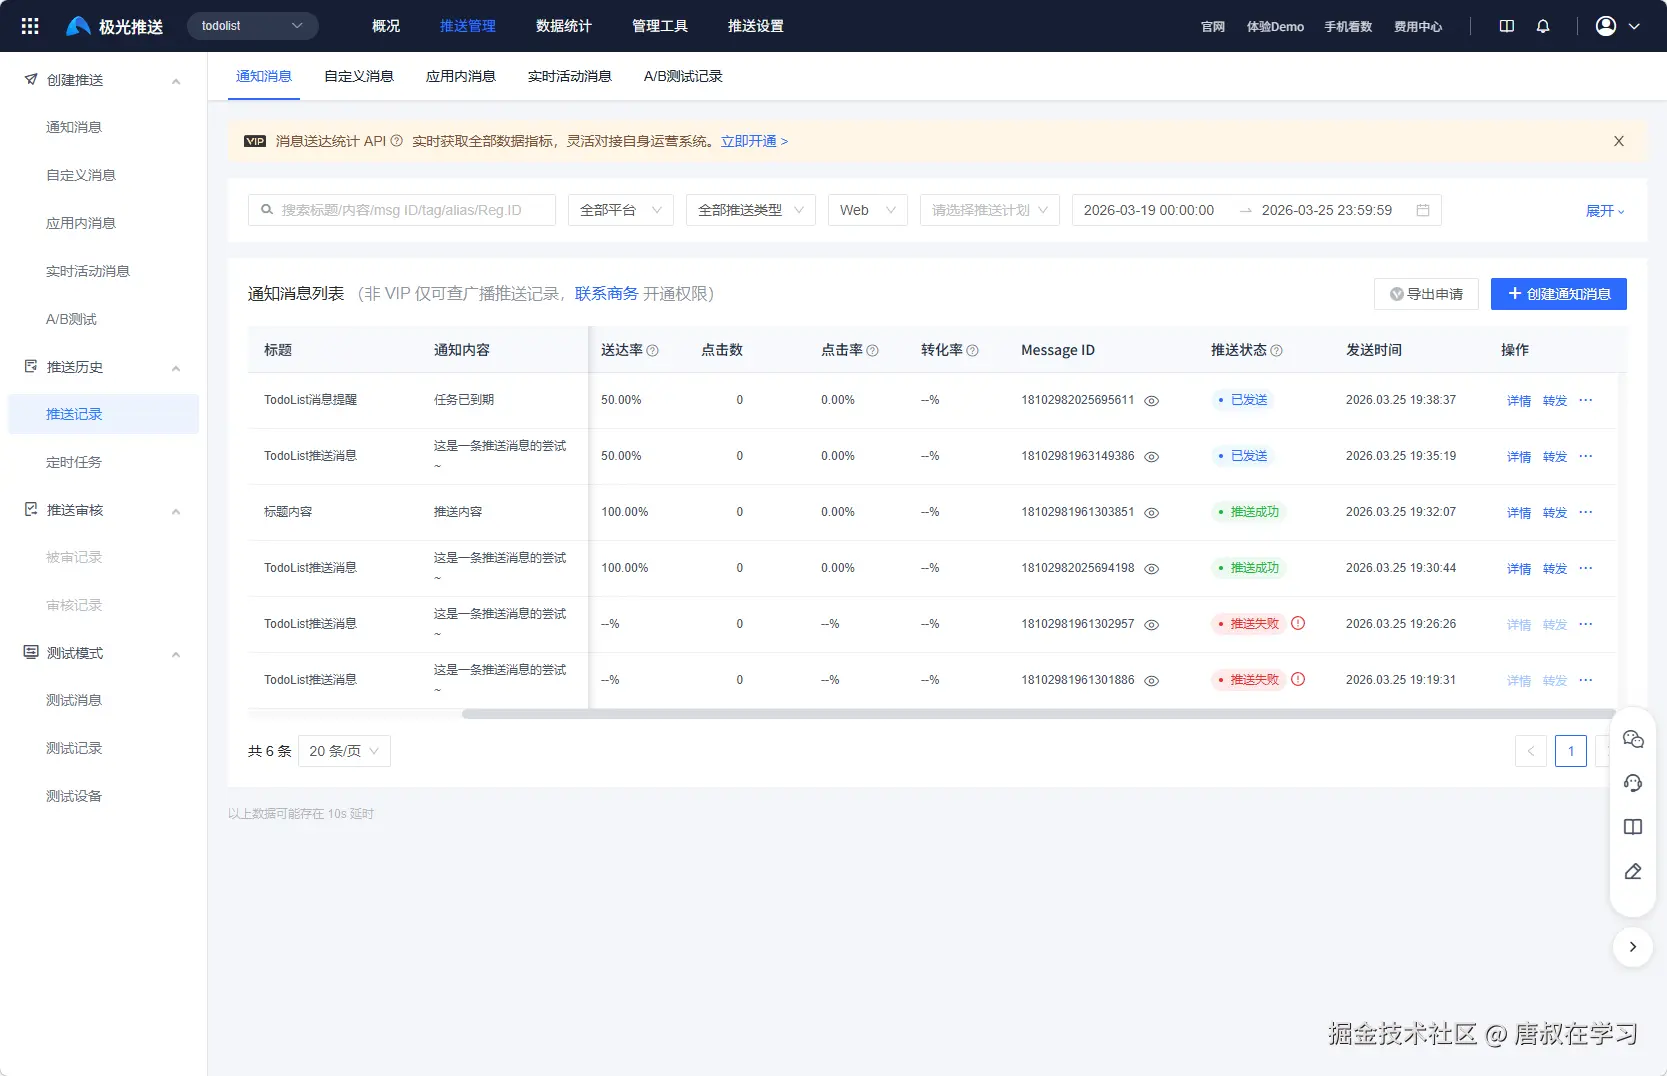Open the documentation book icon in header

[x=1507, y=26]
